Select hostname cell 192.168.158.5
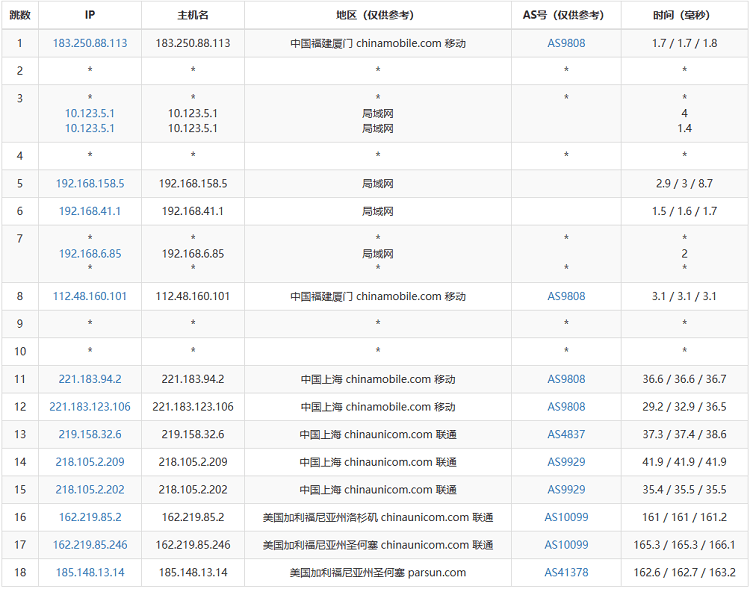 [193, 183]
